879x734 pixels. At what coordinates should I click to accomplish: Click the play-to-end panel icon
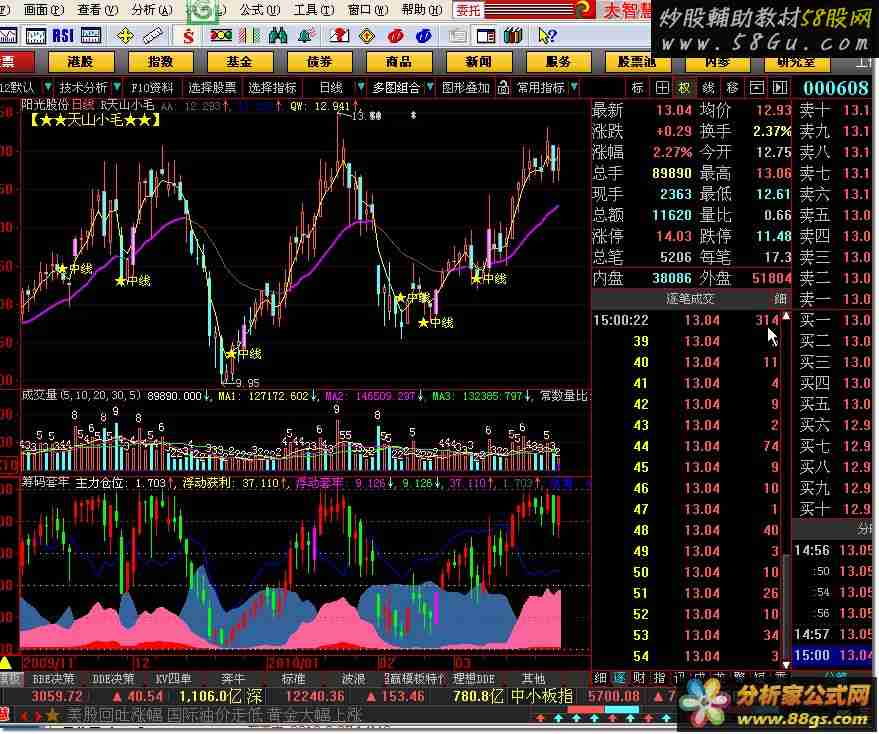click(x=780, y=88)
